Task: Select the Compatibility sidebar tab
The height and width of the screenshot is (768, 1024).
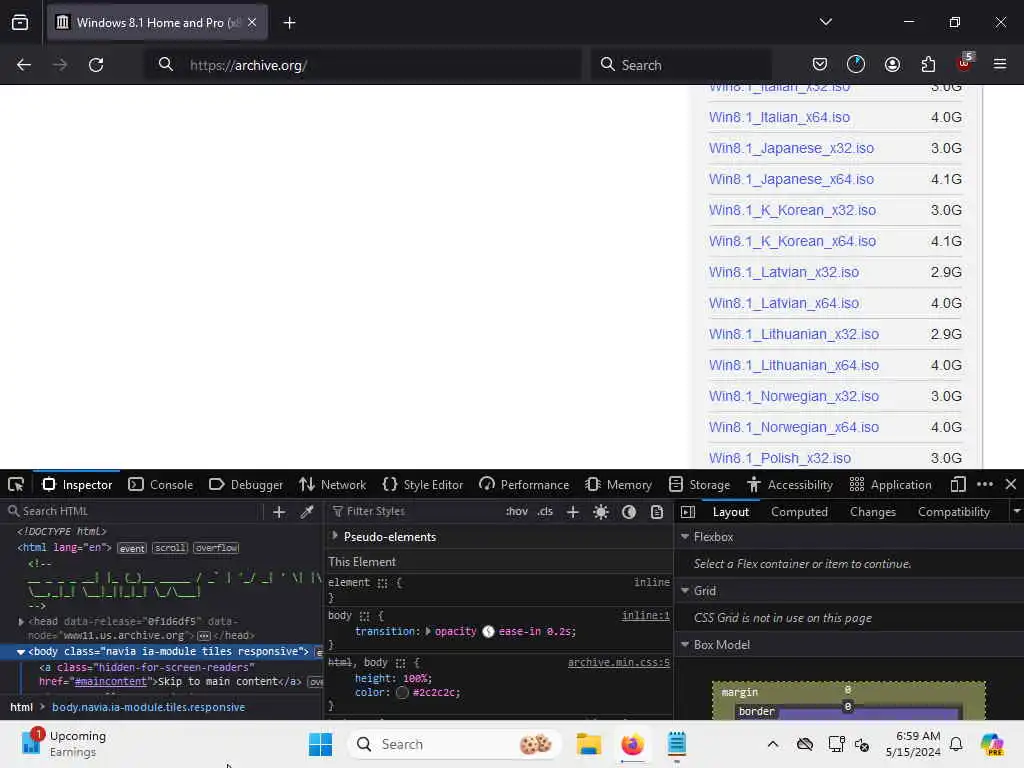Action: (953, 512)
